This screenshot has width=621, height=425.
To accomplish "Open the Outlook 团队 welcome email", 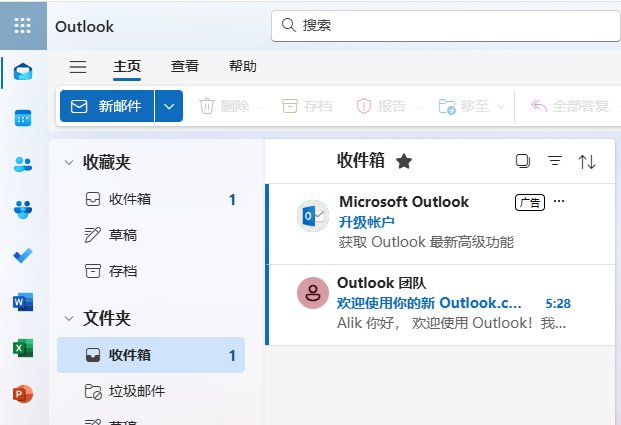I will click(442, 305).
